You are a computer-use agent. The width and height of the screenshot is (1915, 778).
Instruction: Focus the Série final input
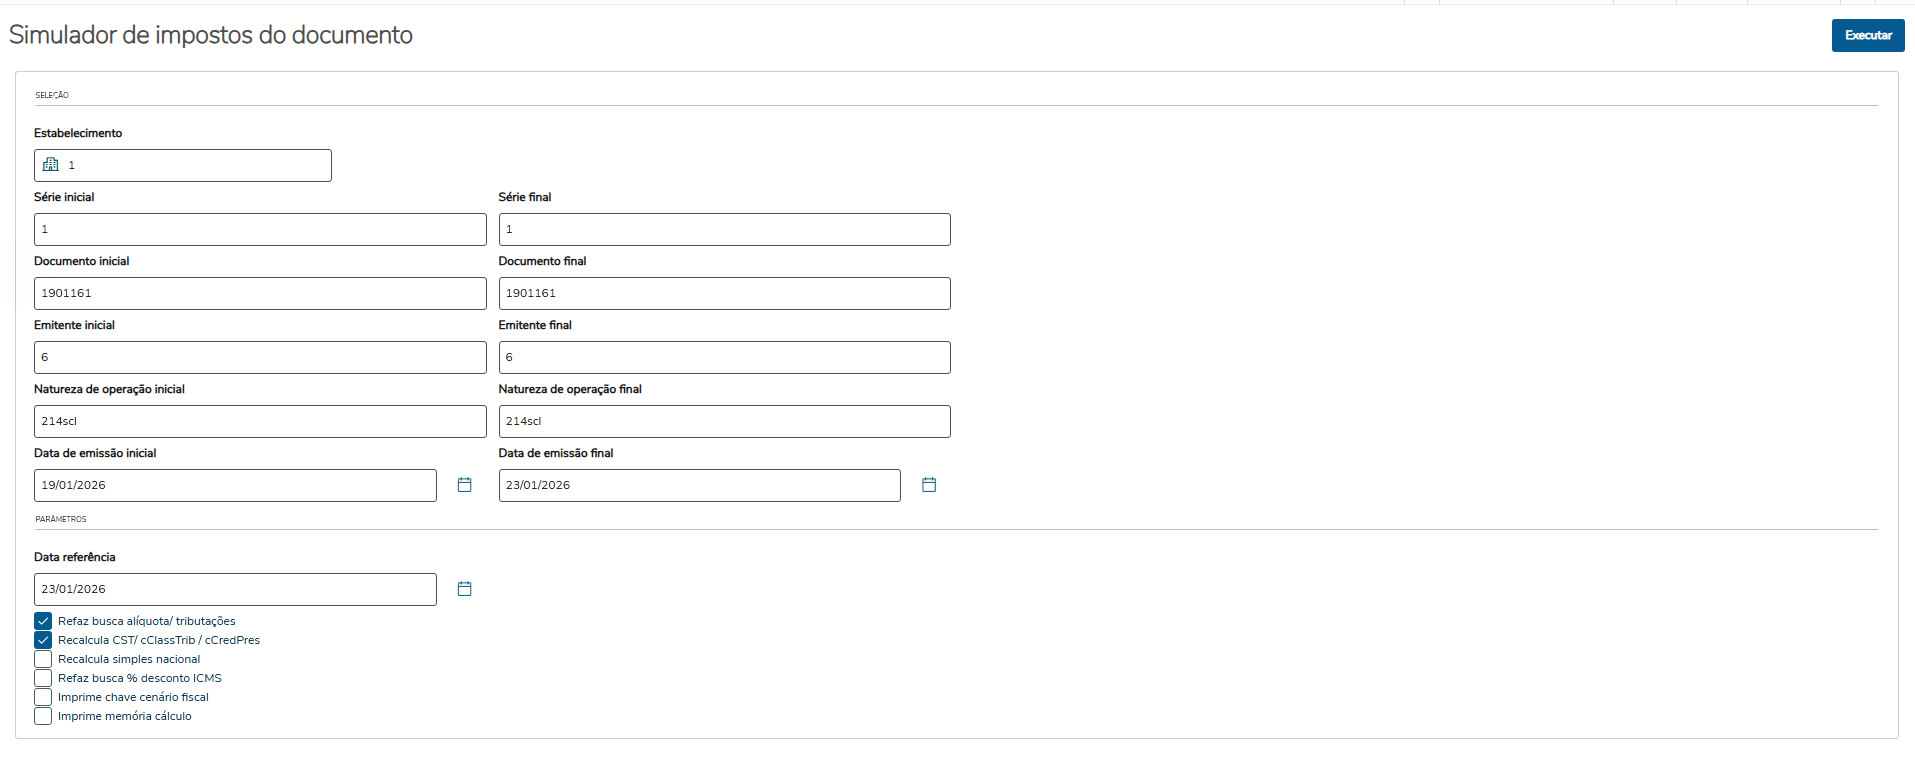(x=724, y=229)
